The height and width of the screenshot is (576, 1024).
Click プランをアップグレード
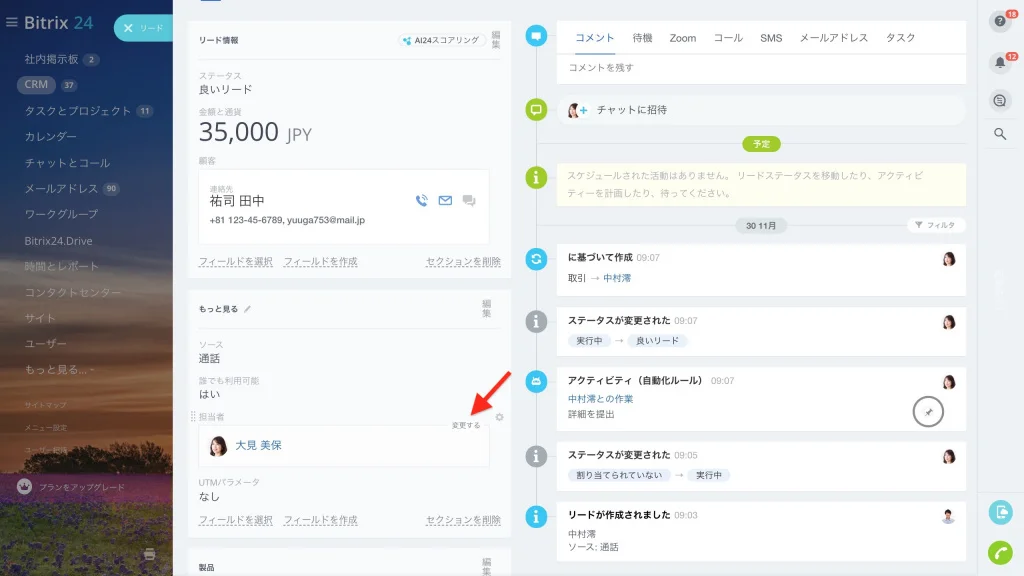click(x=82, y=487)
